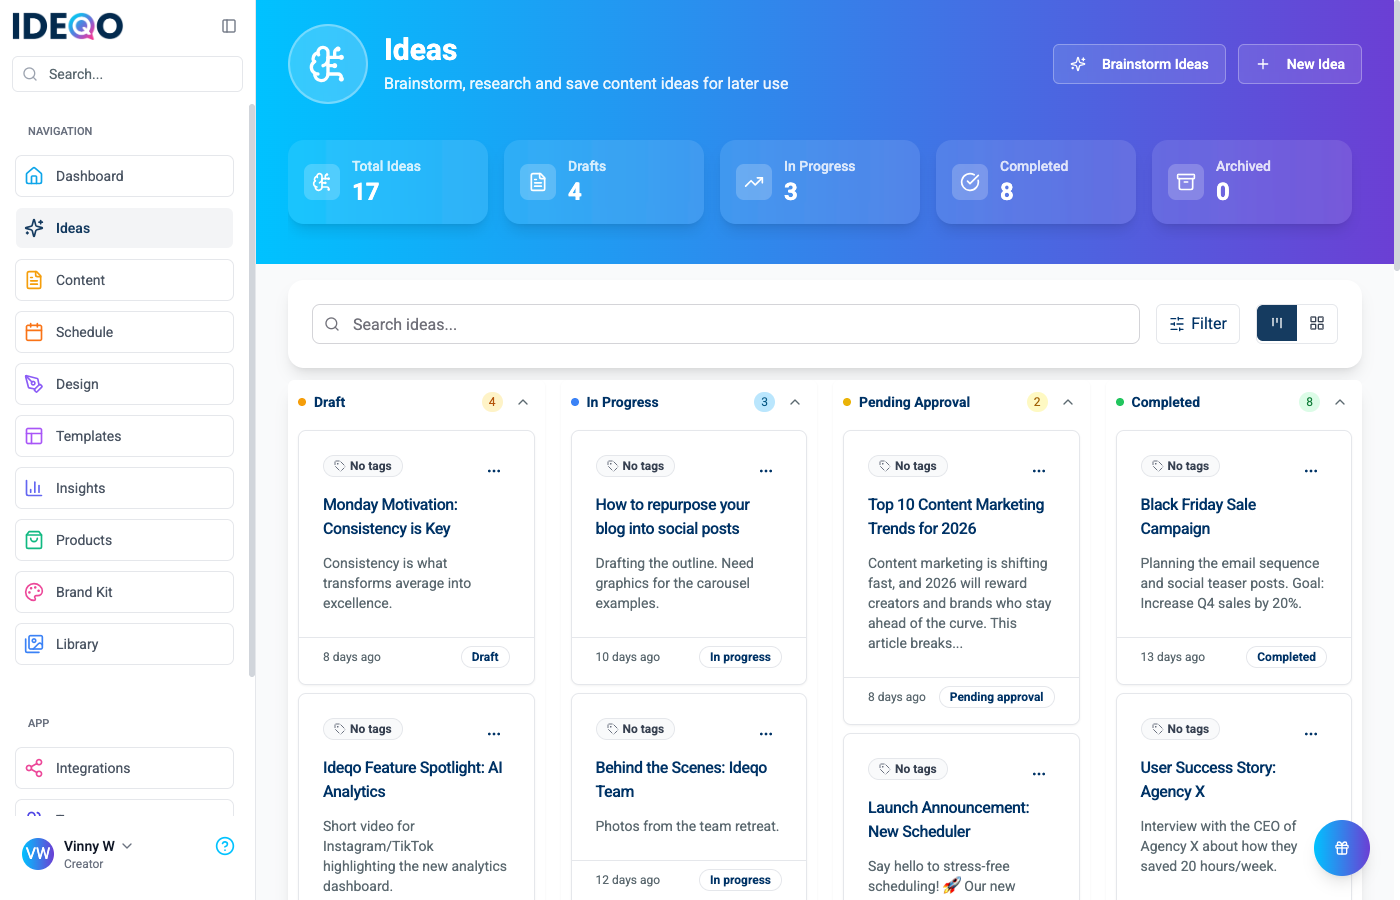The height and width of the screenshot is (900, 1400).
Task: Open help via the question mark icon
Action: tap(224, 846)
